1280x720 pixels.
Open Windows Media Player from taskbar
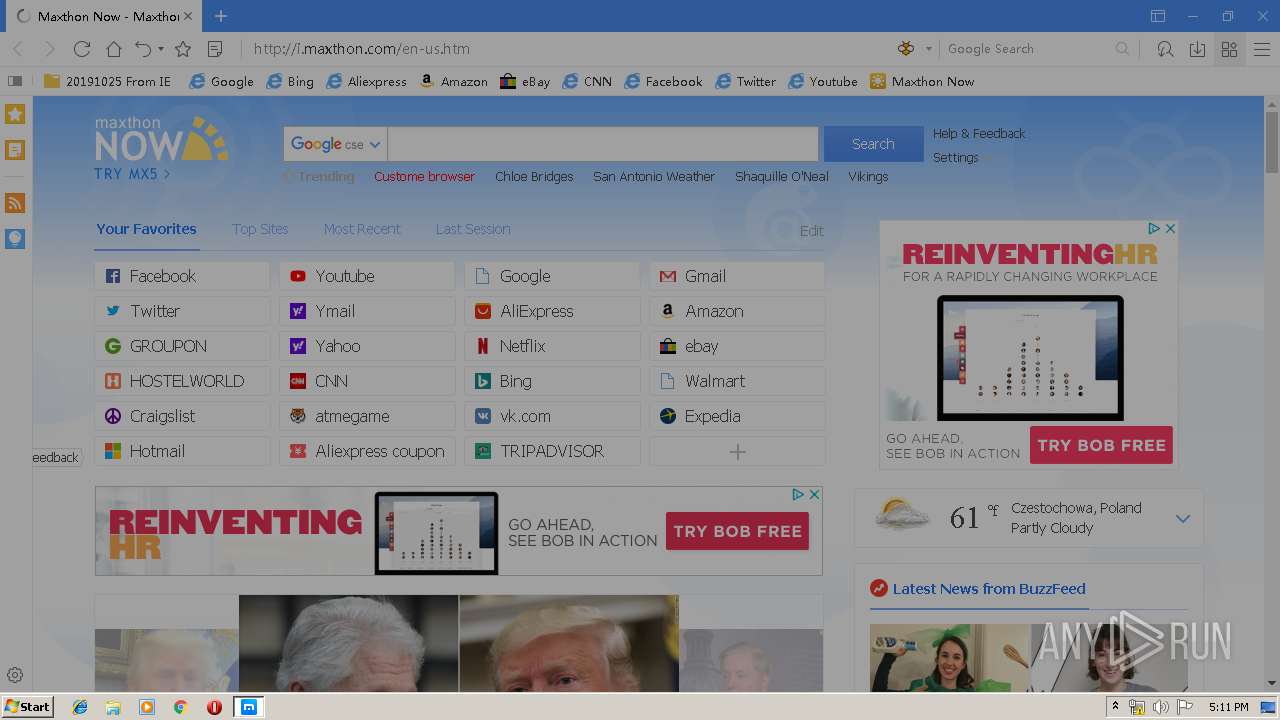tap(147, 707)
